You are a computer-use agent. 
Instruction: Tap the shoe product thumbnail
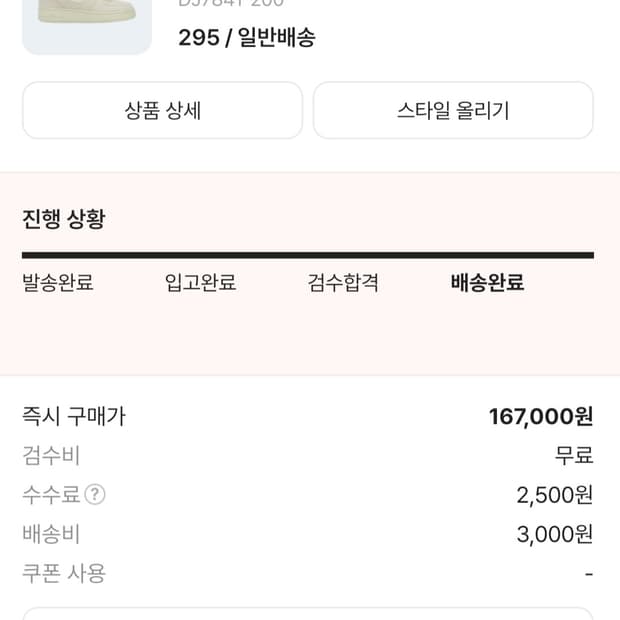pyautogui.click(x=86, y=24)
